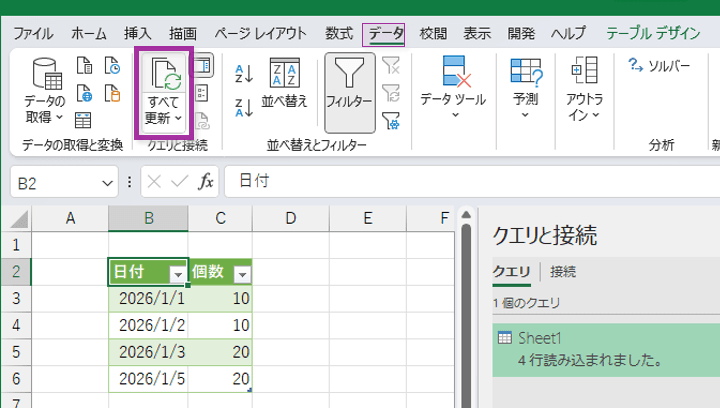
Task: Switch to the 開発 tab
Action: (x=521, y=34)
